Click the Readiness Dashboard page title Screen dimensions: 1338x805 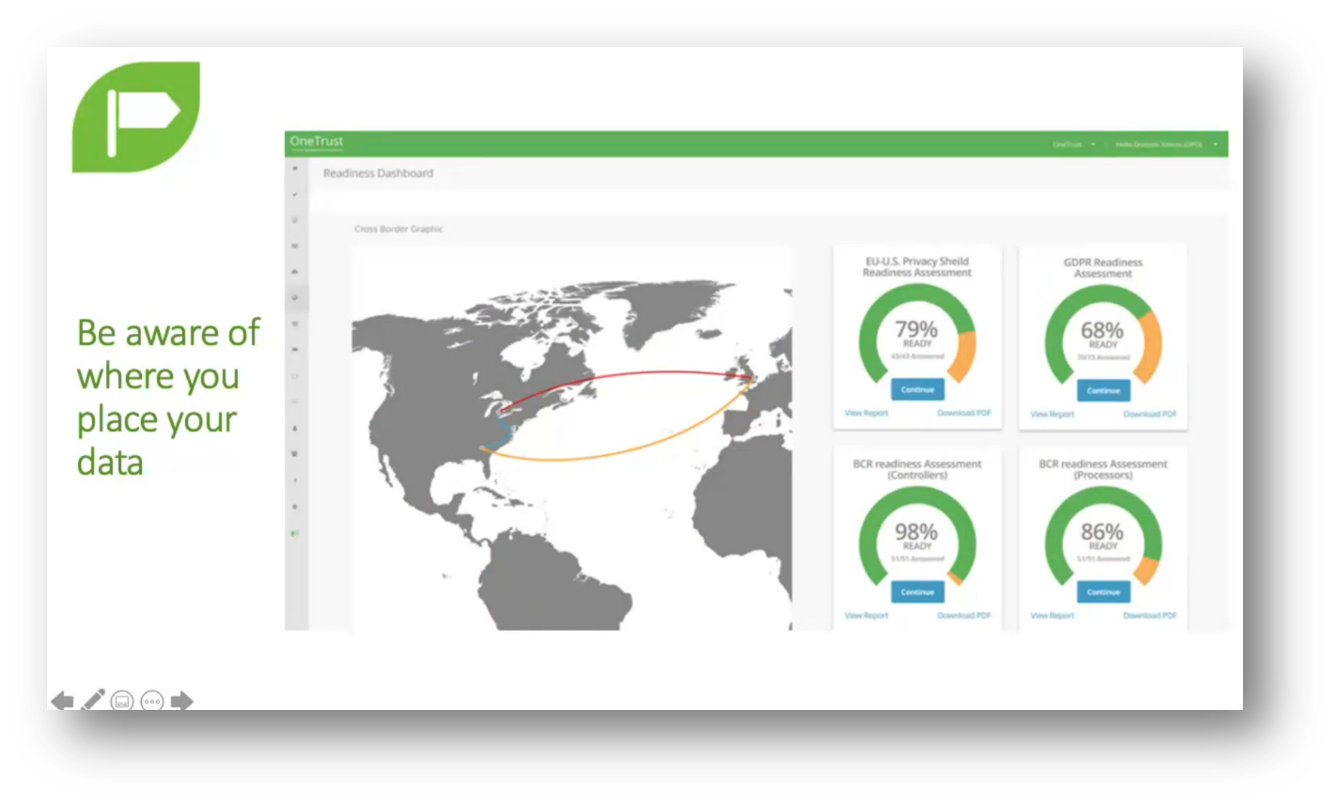coord(378,173)
